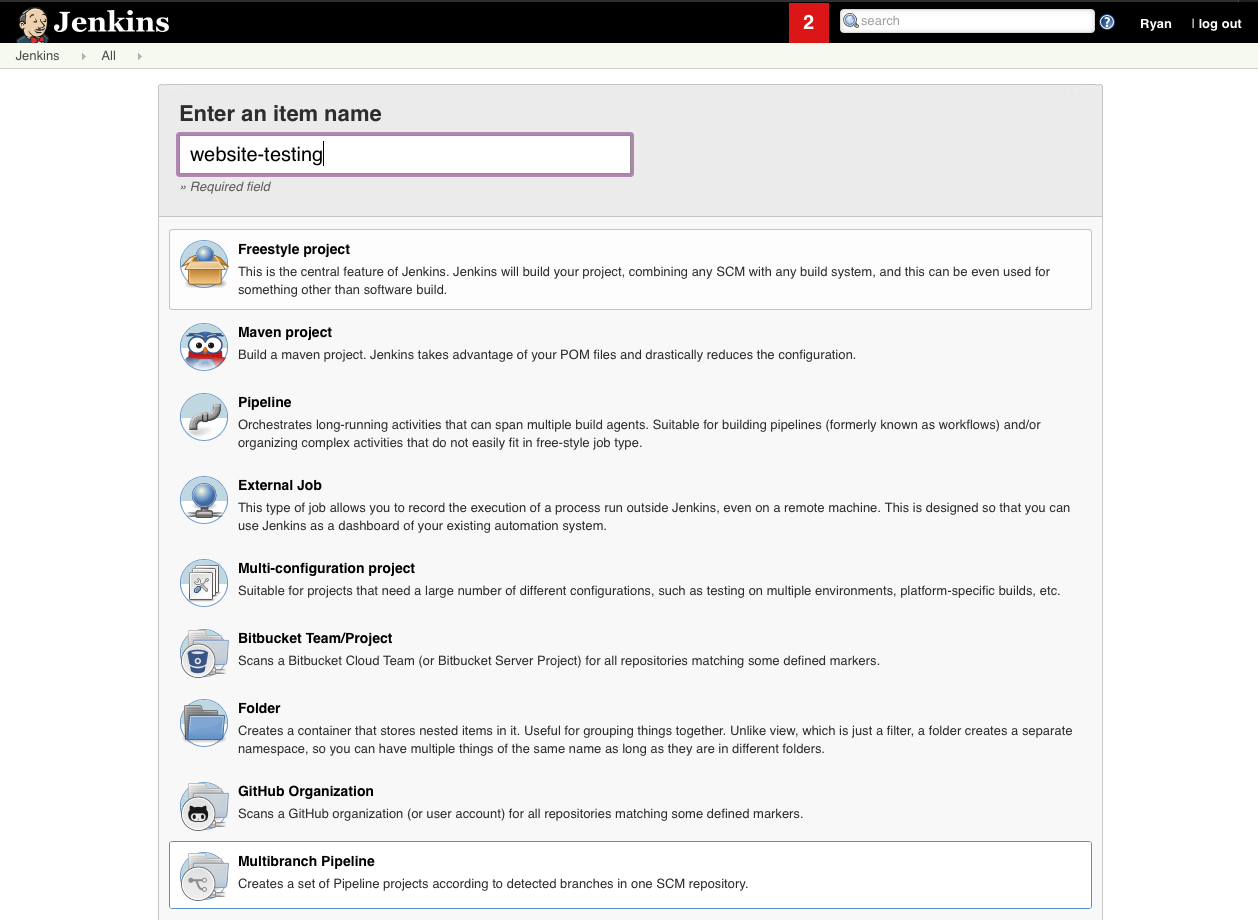Click the Jenkins butler logo icon
1258x920 pixels.
coord(33,23)
